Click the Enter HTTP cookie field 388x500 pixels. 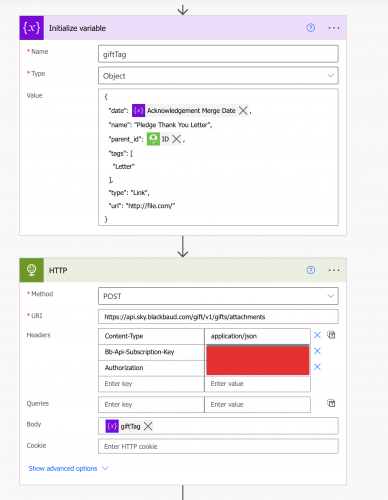pos(218,446)
